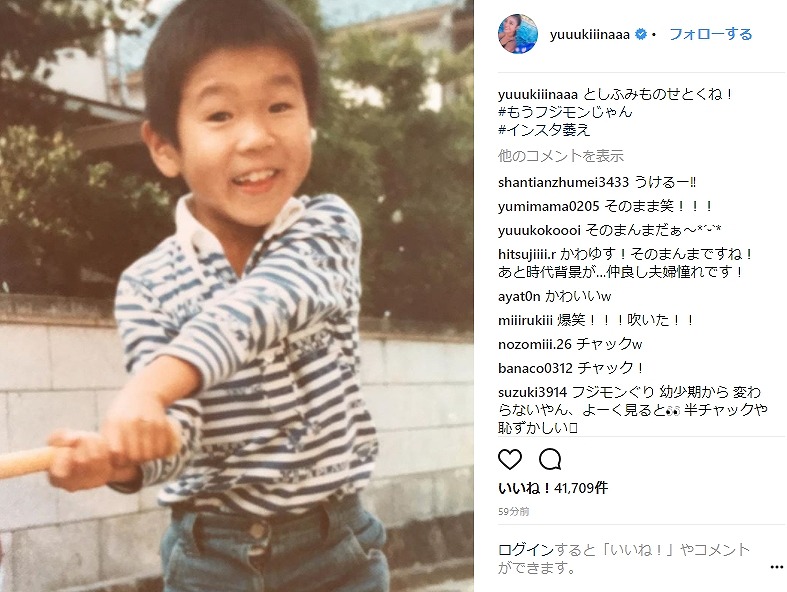Screen dimensions: 787x592
Task: Visit ayat0n commenter profile
Action: tap(519, 296)
